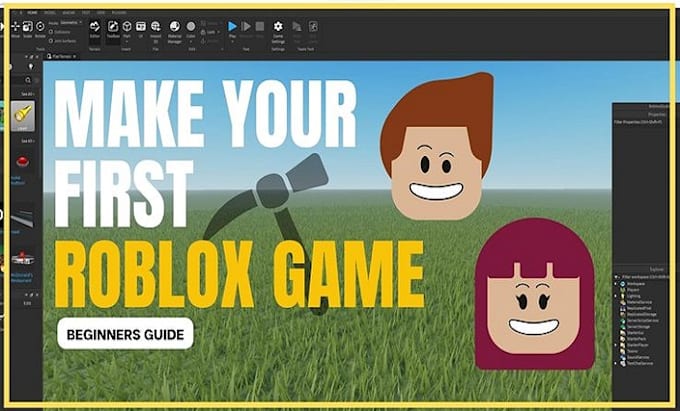Screen dimensions: 680x411
Task: Click the Color tool icon
Action: tap(191, 26)
